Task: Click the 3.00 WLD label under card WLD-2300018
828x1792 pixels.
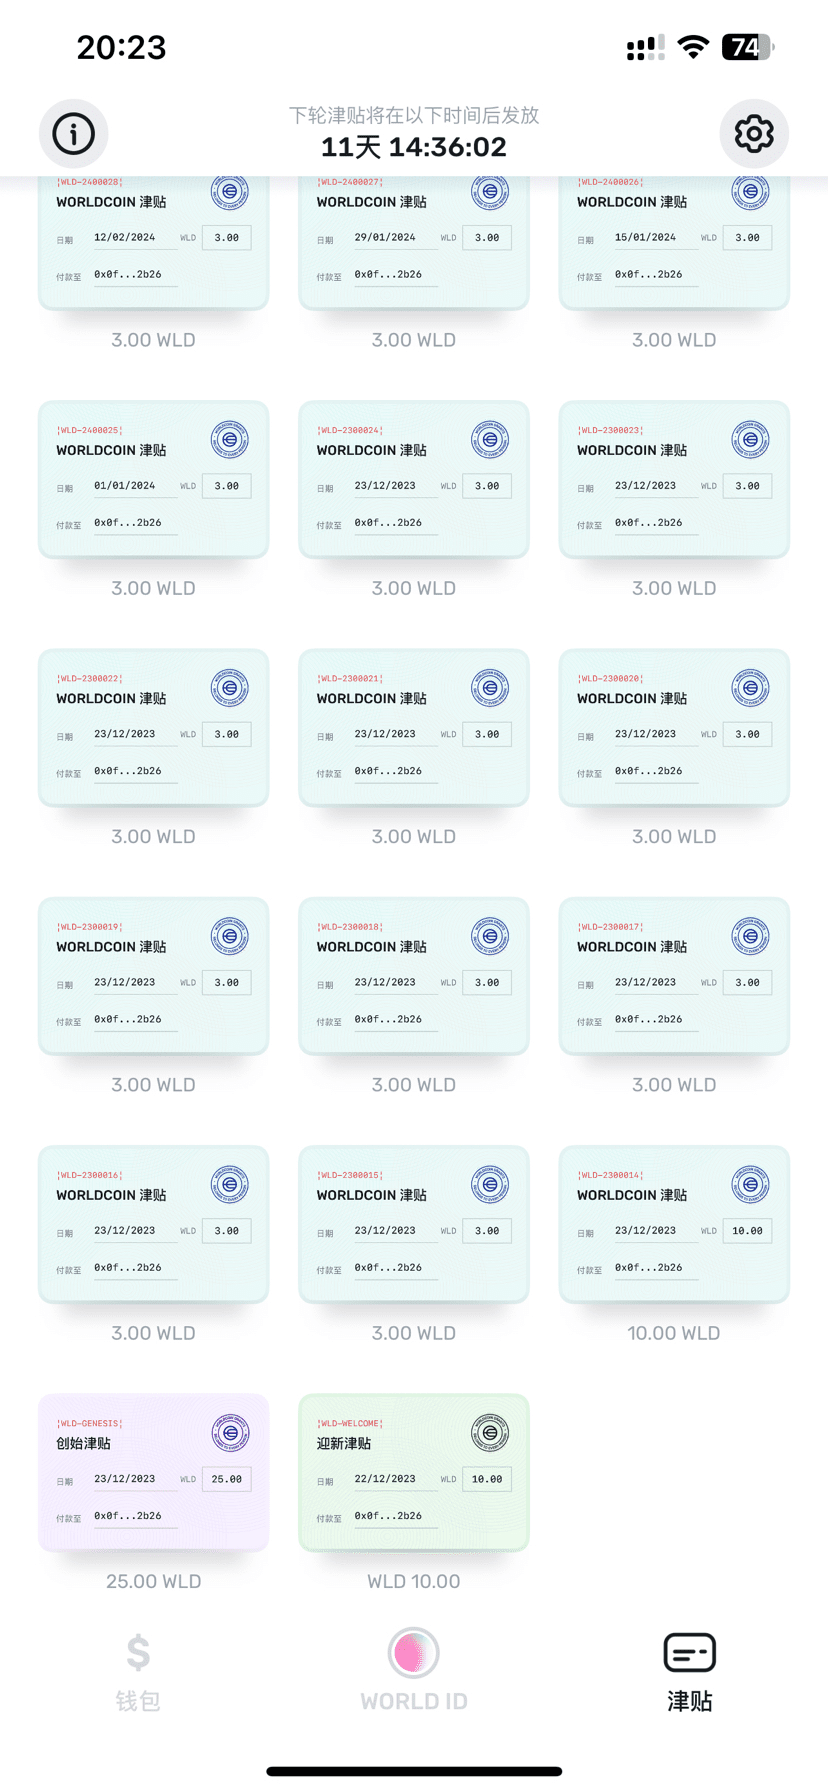Action: coord(414,1085)
